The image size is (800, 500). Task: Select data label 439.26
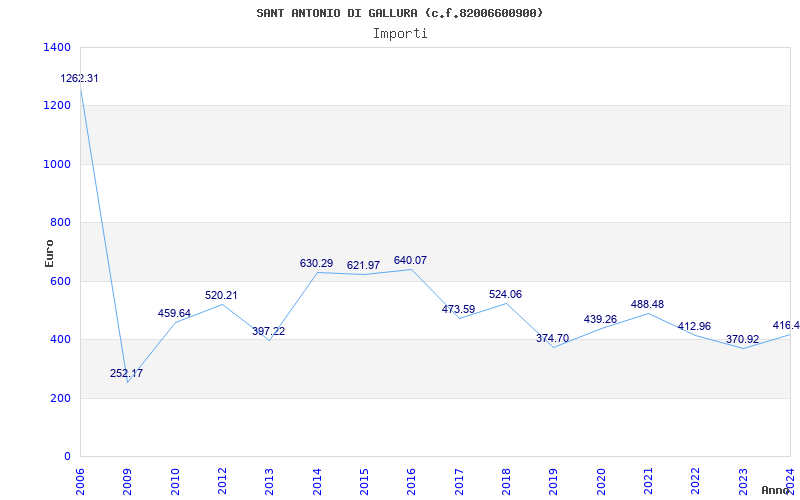(x=601, y=319)
